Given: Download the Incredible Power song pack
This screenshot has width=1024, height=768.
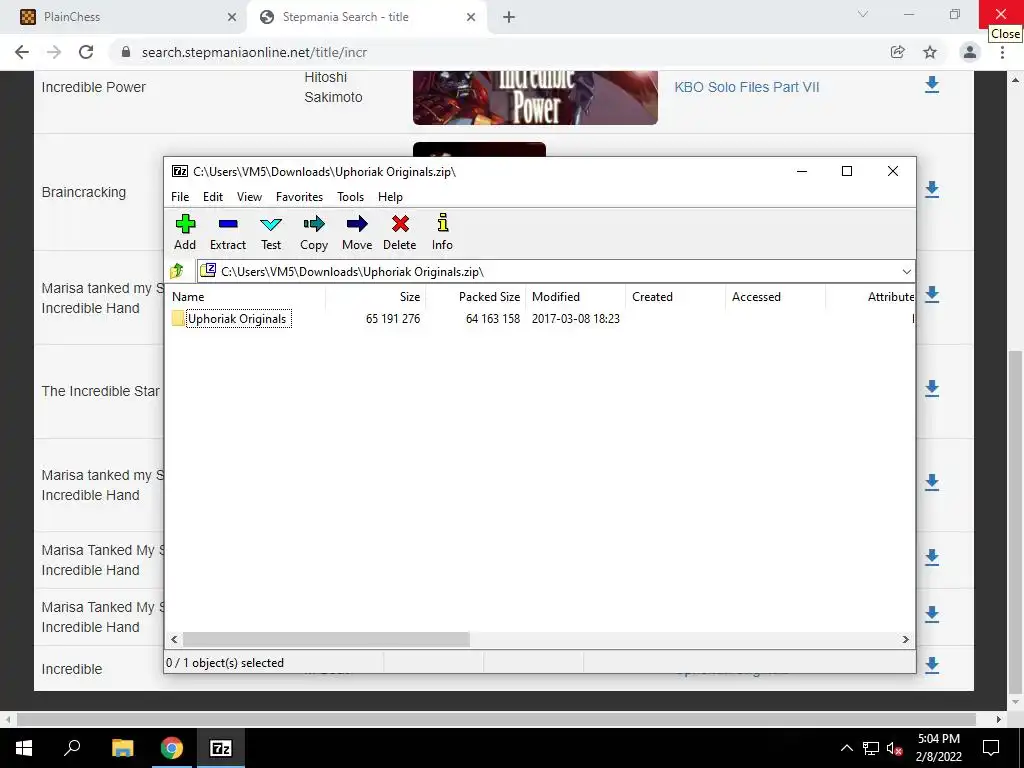Looking at the screenshot, I should pos(932,85).
